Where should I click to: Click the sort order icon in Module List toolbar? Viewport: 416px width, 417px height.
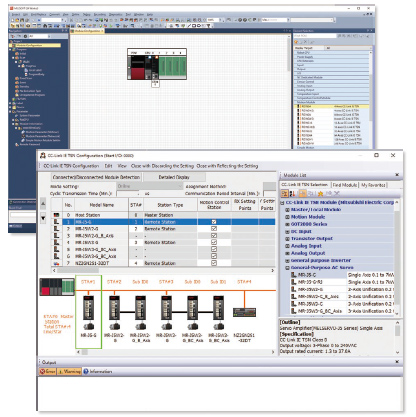(292, 193)
